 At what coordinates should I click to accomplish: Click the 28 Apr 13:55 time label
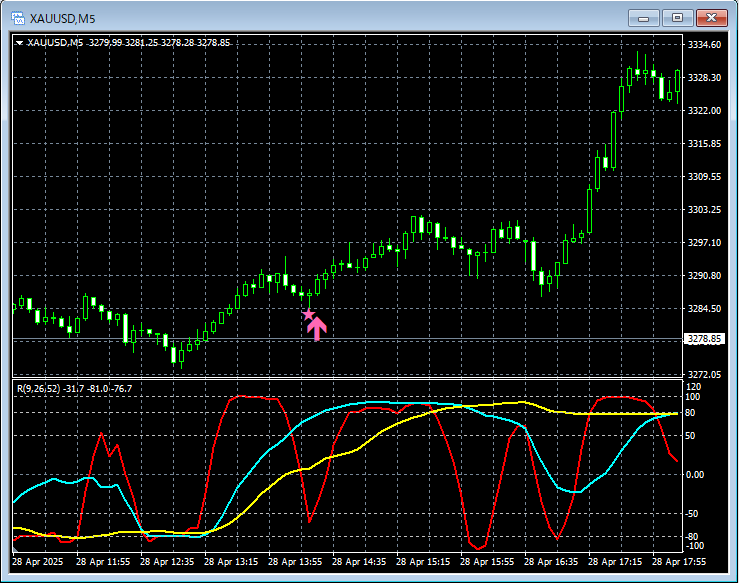click(295, 563)
